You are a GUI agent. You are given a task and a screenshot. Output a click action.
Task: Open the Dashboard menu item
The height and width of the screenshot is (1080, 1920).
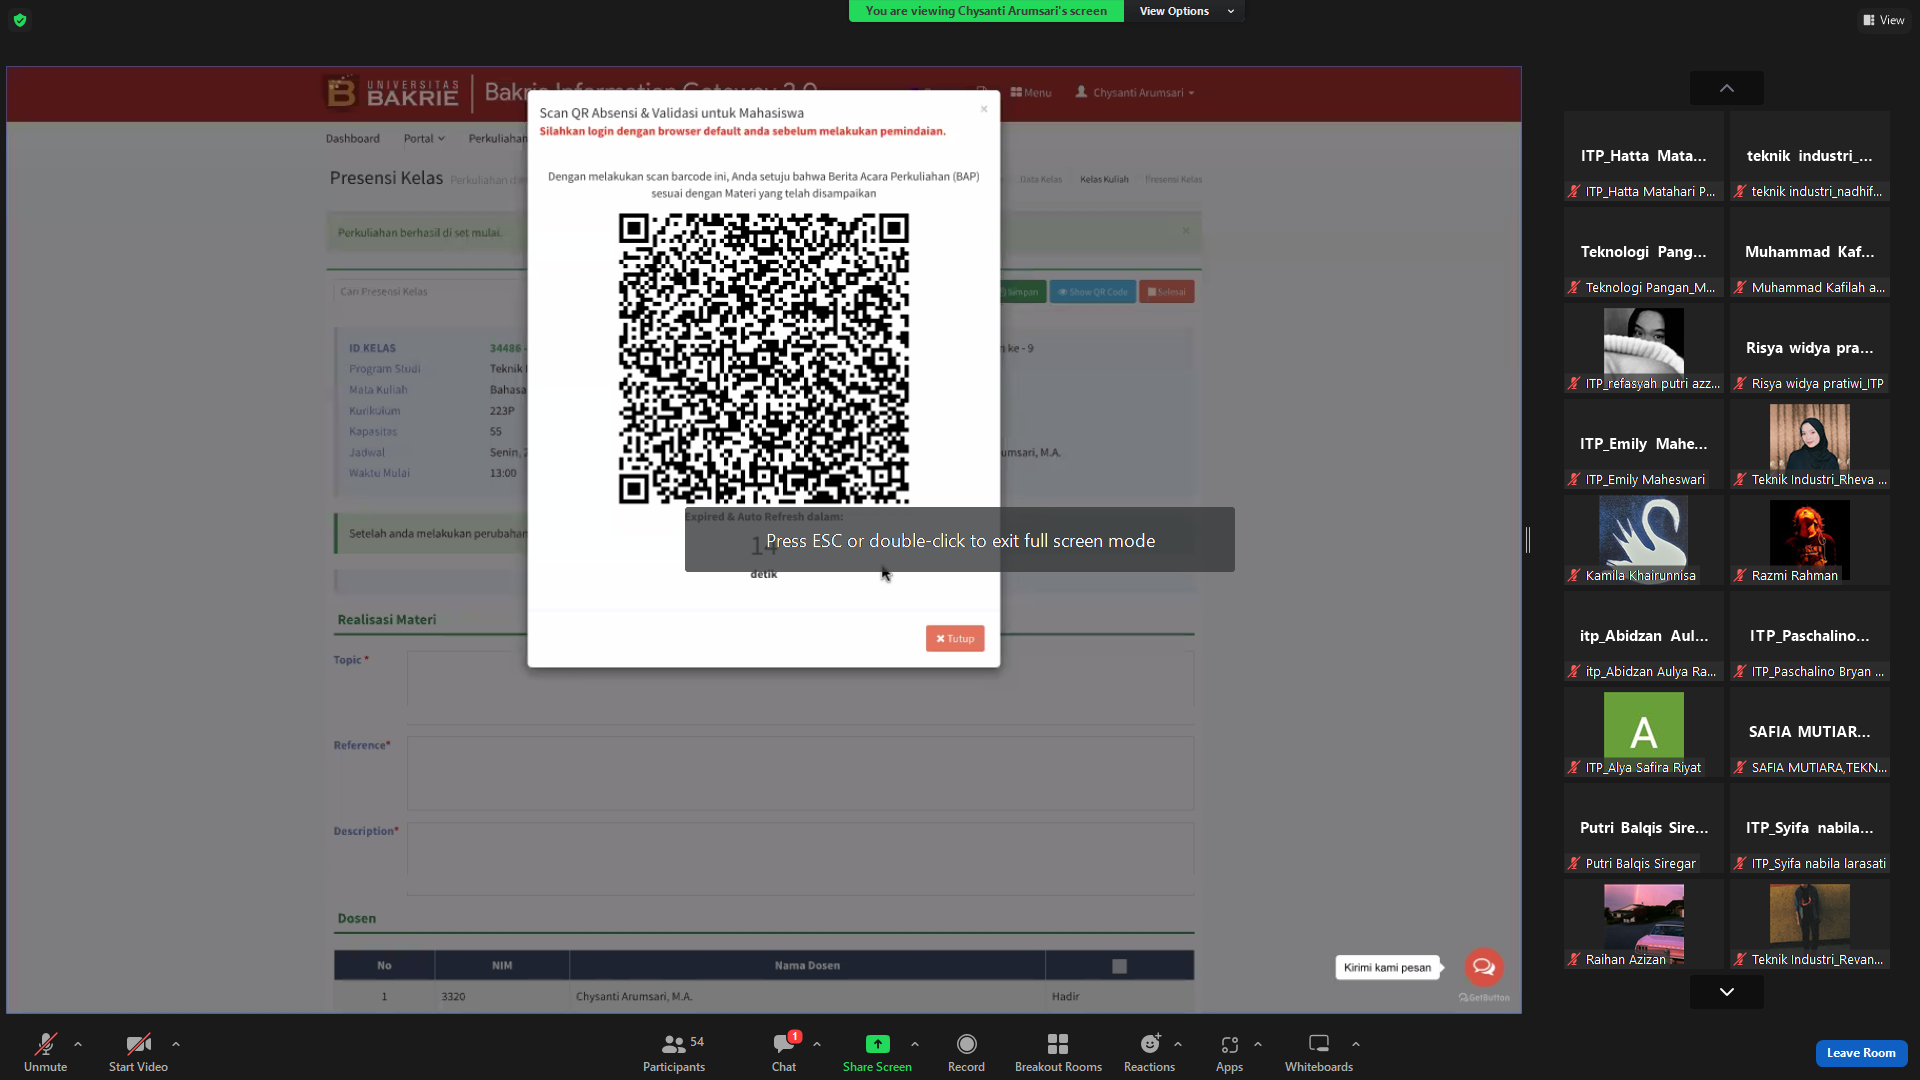[x=352, y=138]
